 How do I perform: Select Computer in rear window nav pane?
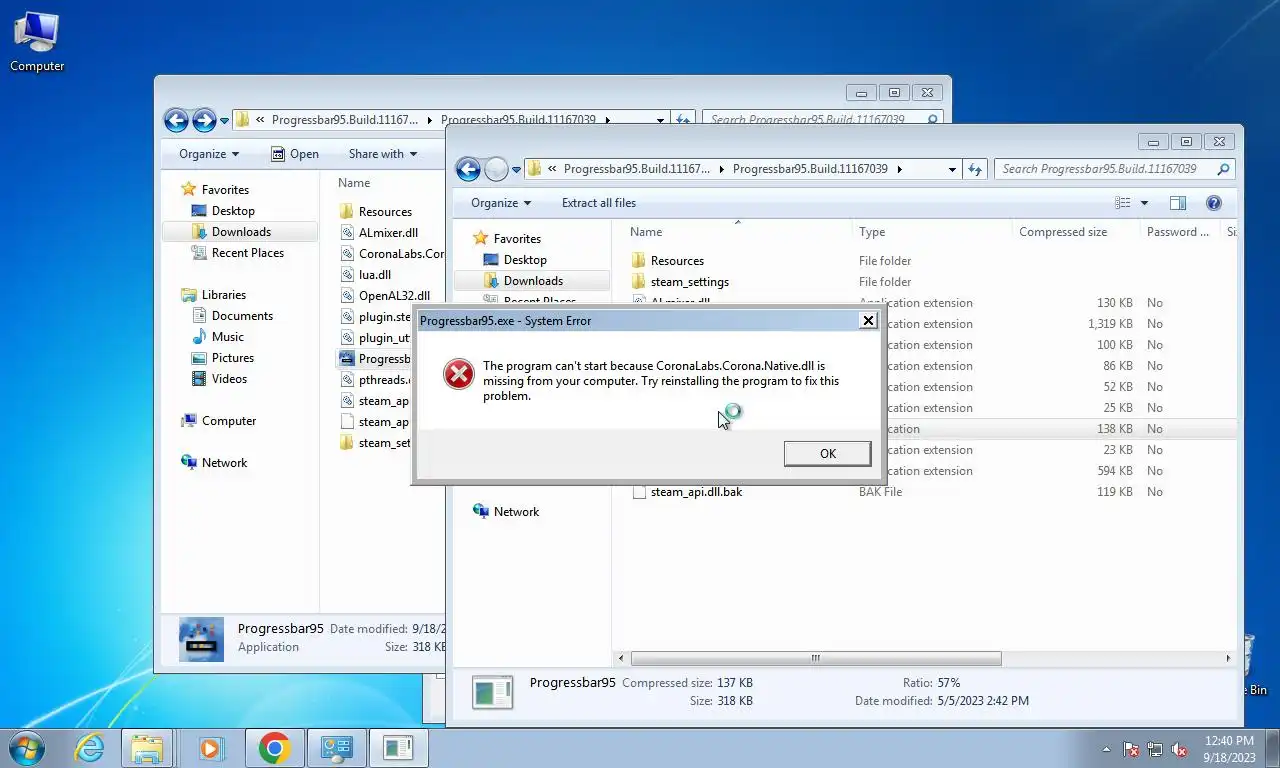tap(228, 421)
